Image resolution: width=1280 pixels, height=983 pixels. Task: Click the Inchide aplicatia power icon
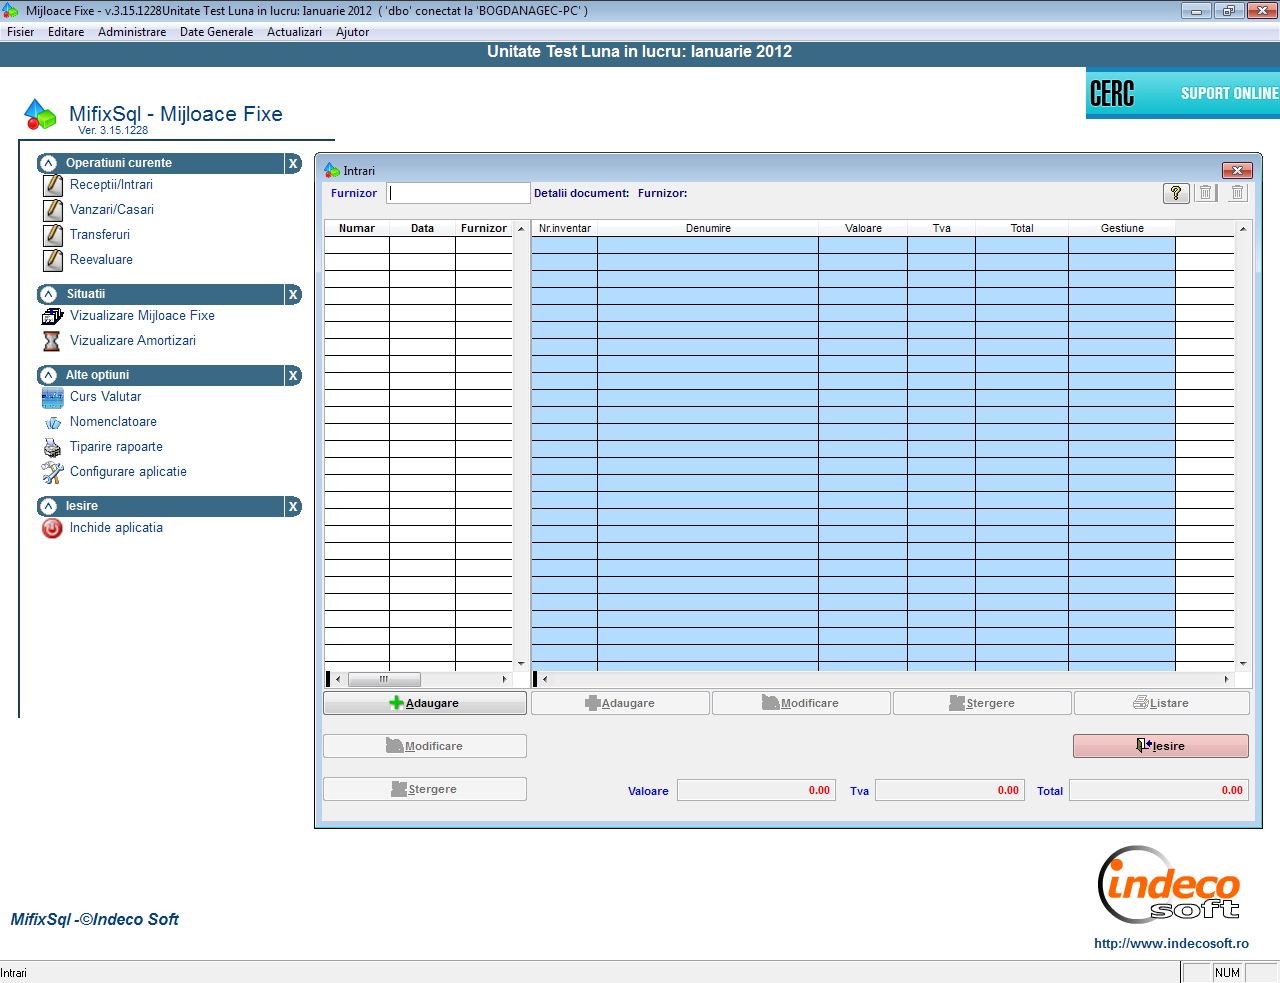(x=52, y=528)
